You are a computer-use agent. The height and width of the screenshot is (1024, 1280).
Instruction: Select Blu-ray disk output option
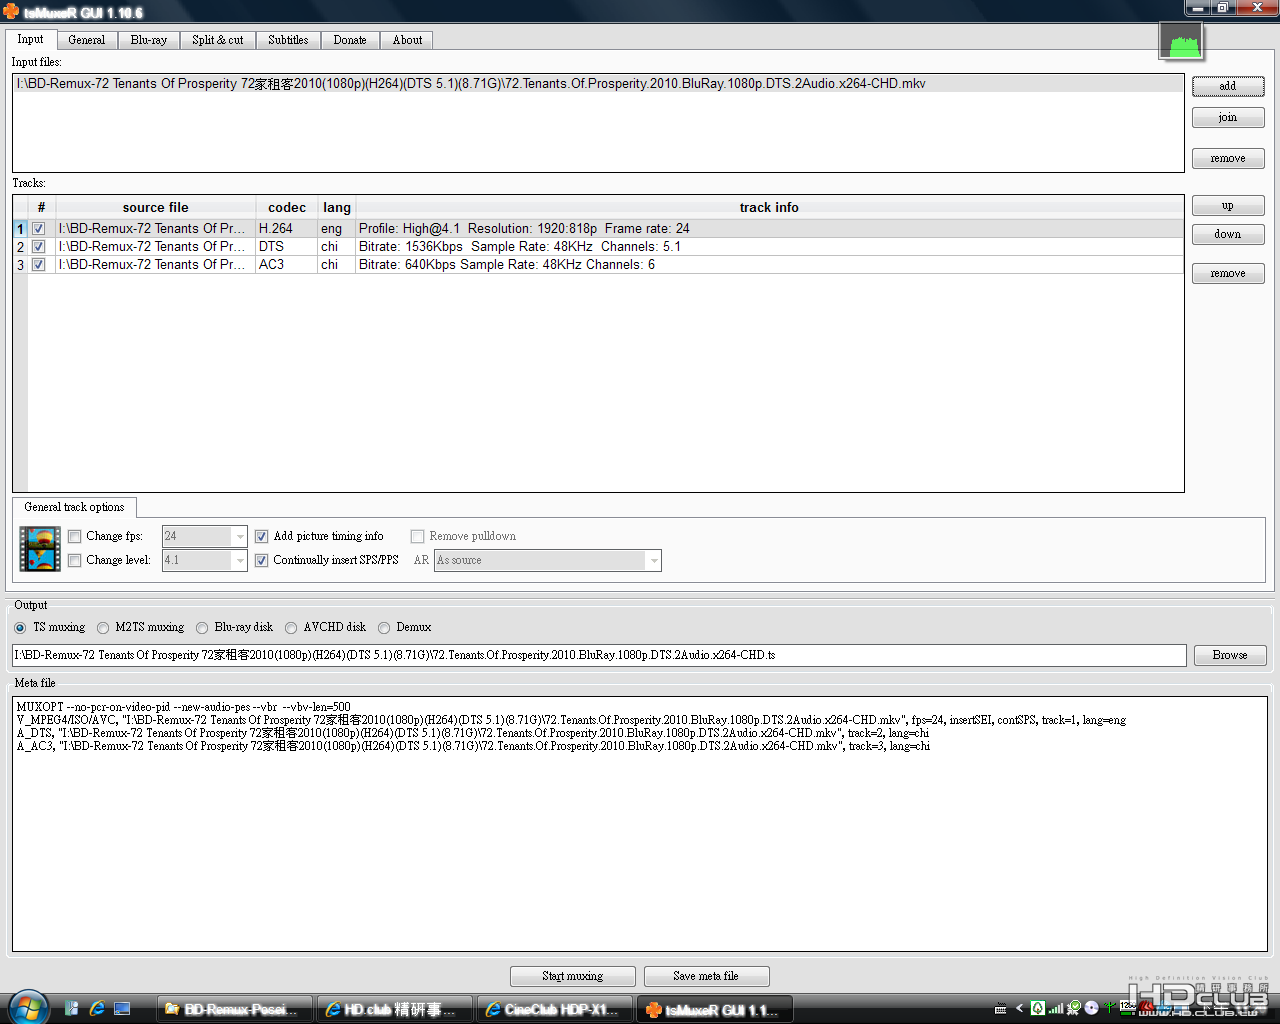click(x=202, y=628)
